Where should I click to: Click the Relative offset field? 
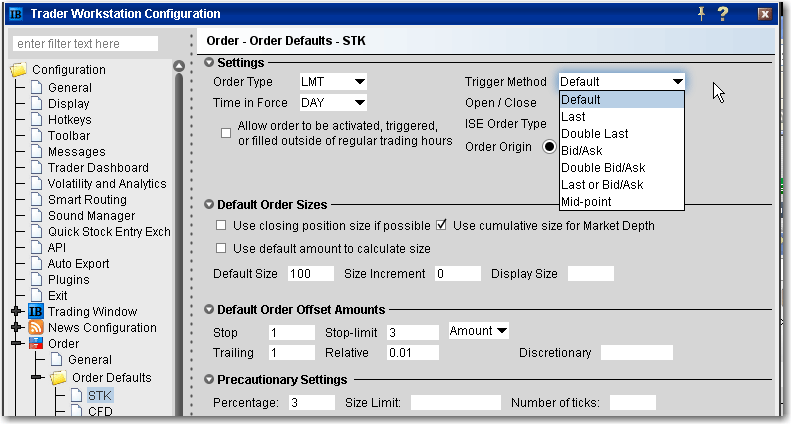click(413, 352)
